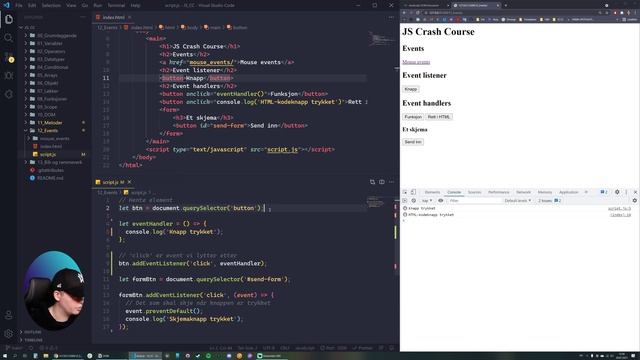The image size is (640, 360).
Task: Open the Accounts icon in the activity bar
Action: [9, 315]
